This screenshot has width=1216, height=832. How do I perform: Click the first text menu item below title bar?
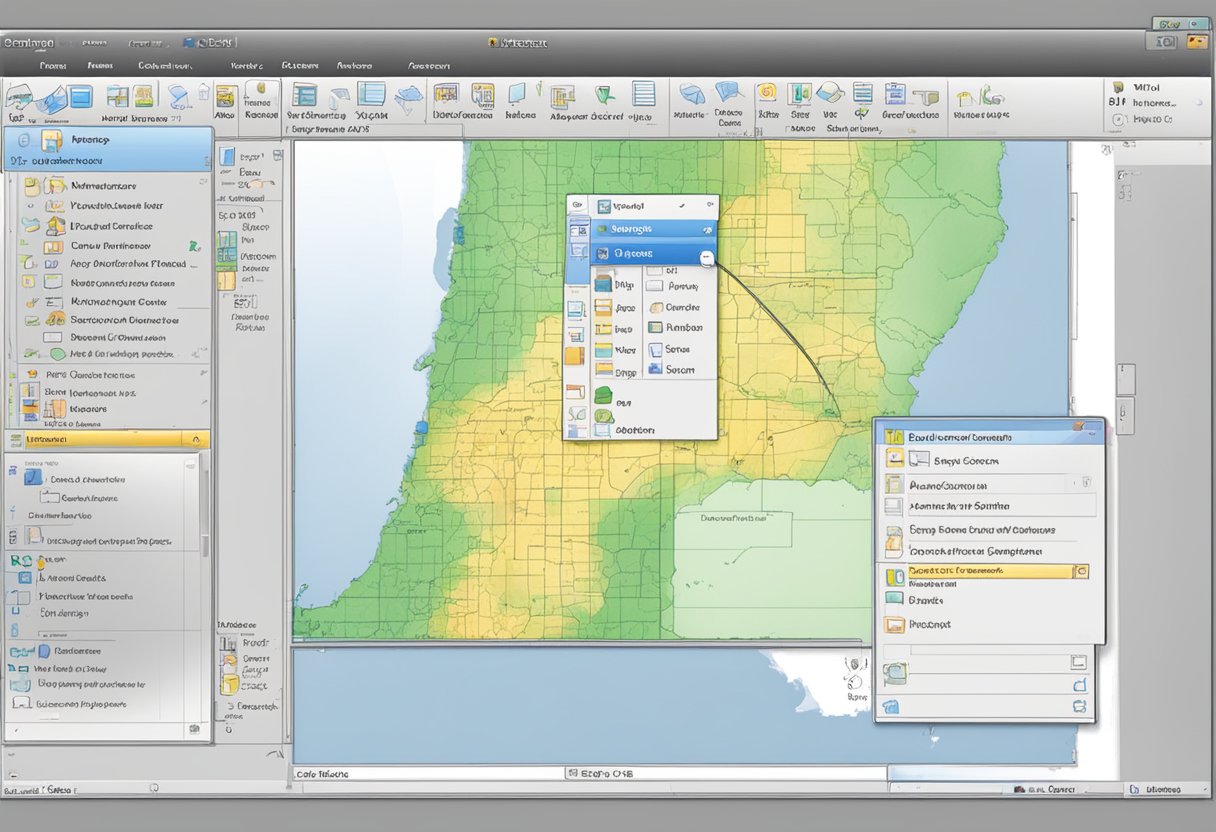[52, 65]
